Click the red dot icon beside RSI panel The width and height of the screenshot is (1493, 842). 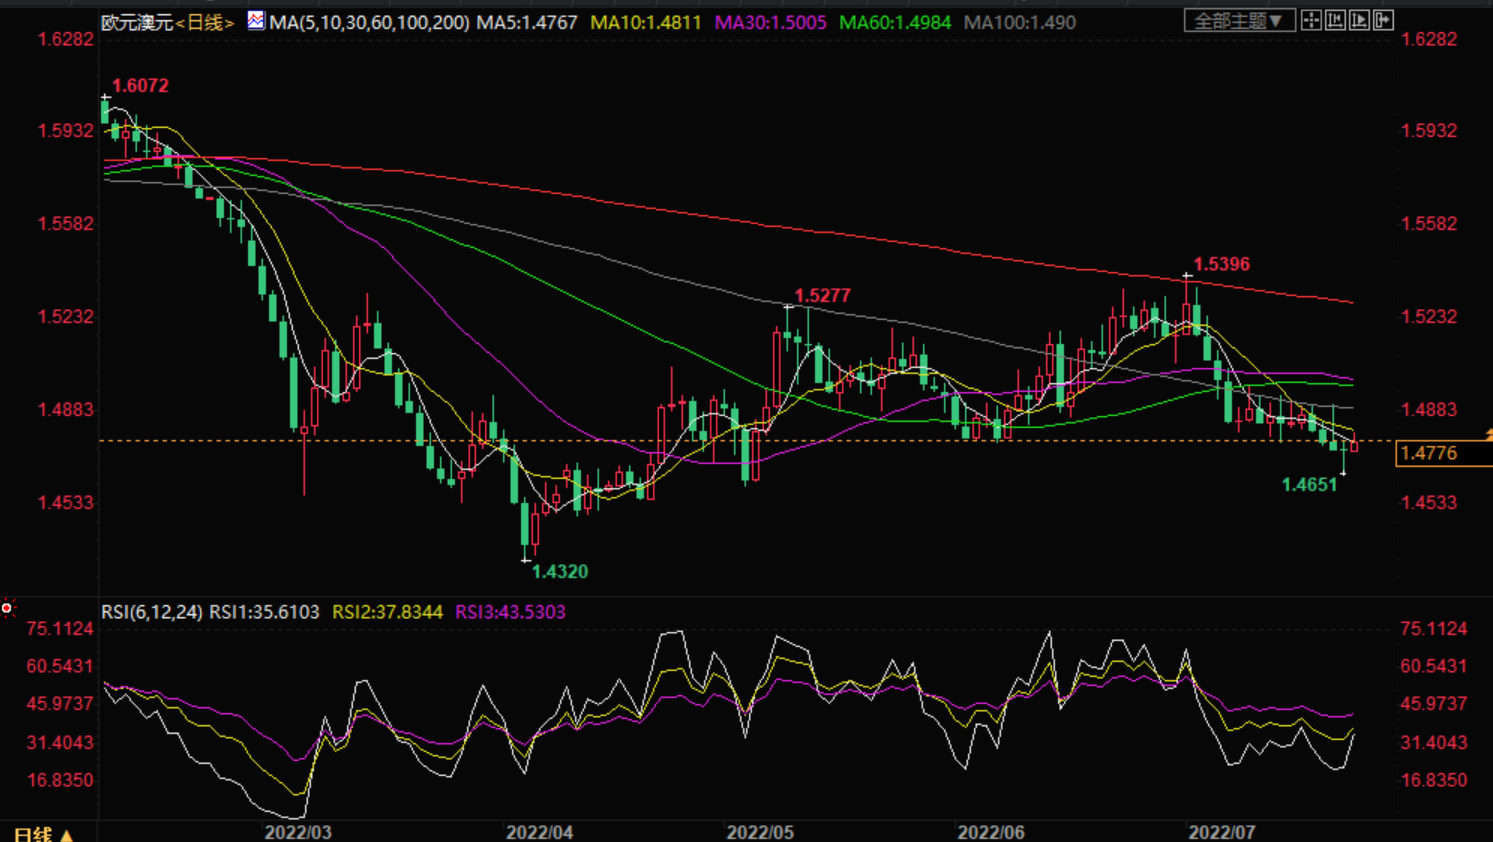pyautogui.click(x=7, y=608)
